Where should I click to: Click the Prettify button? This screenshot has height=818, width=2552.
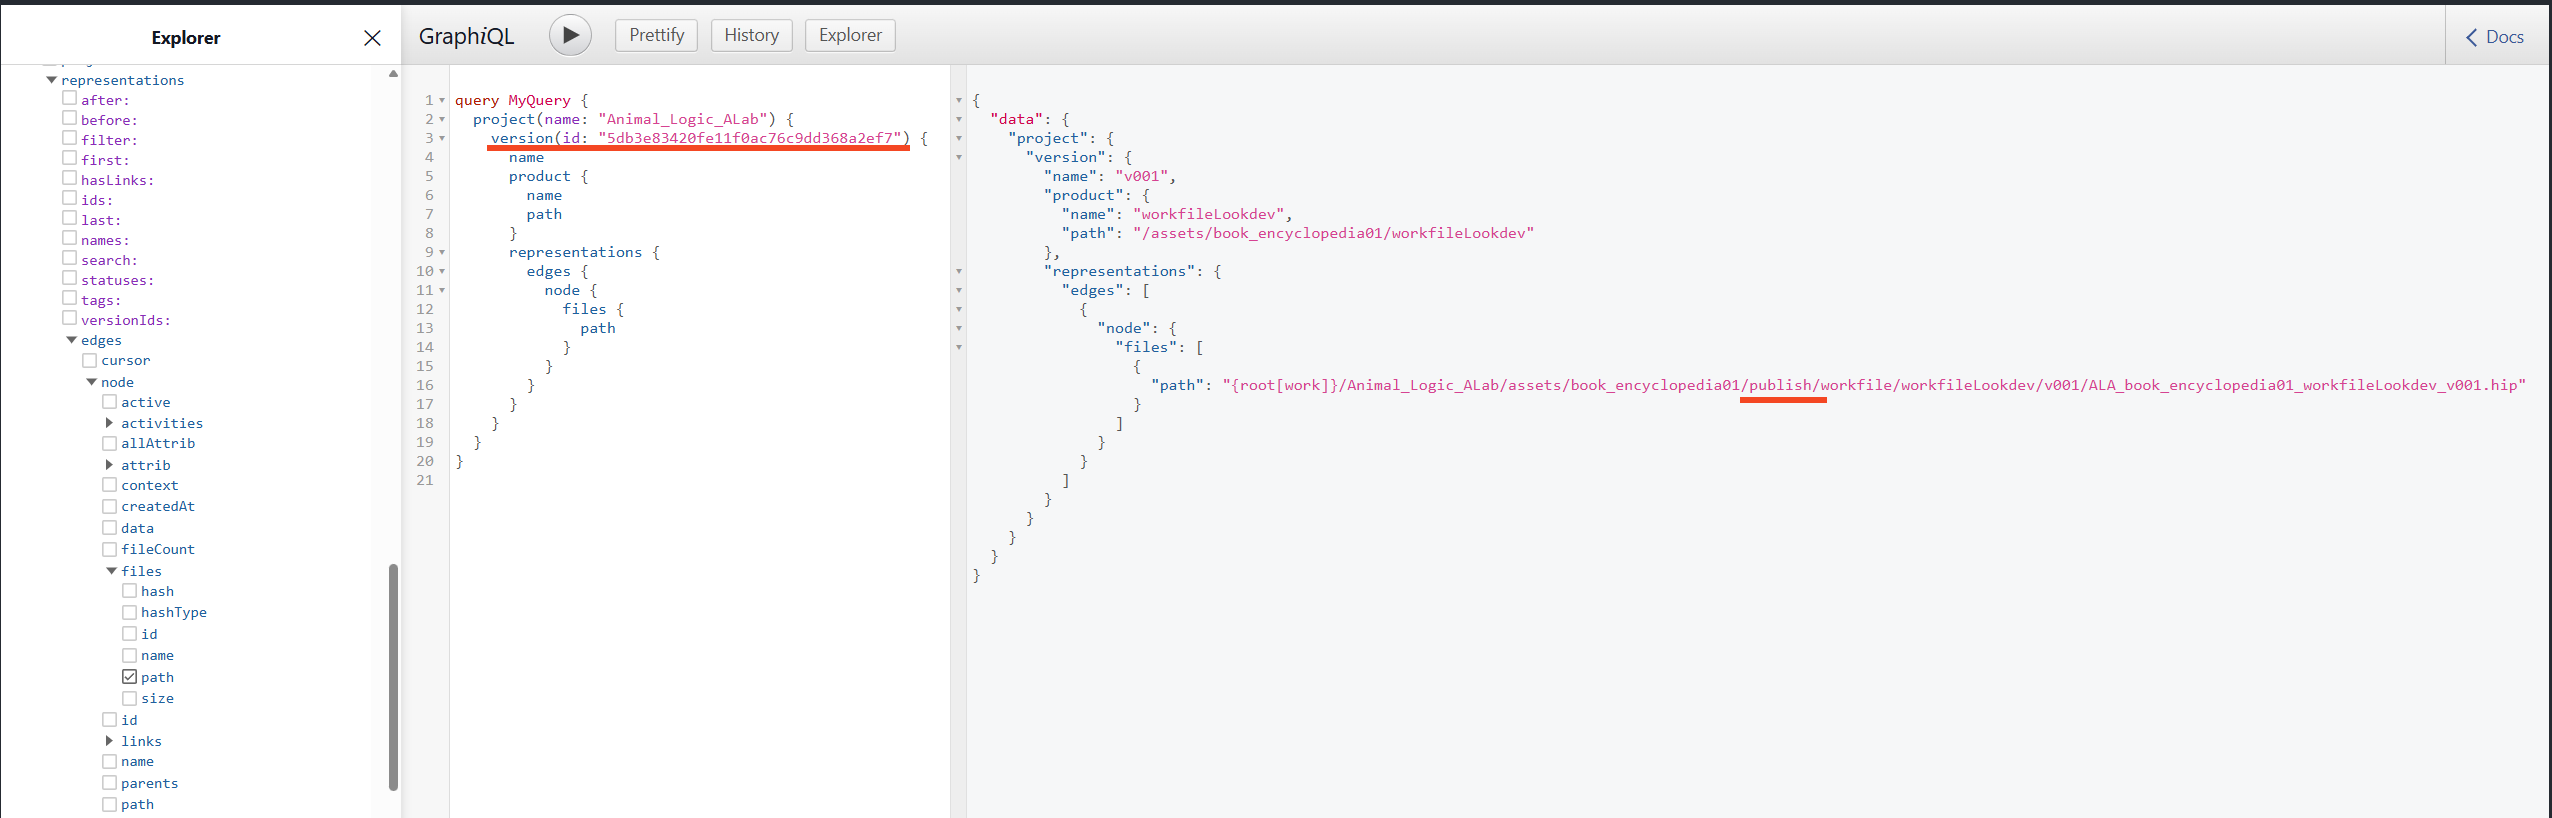[x=656, y=35]
